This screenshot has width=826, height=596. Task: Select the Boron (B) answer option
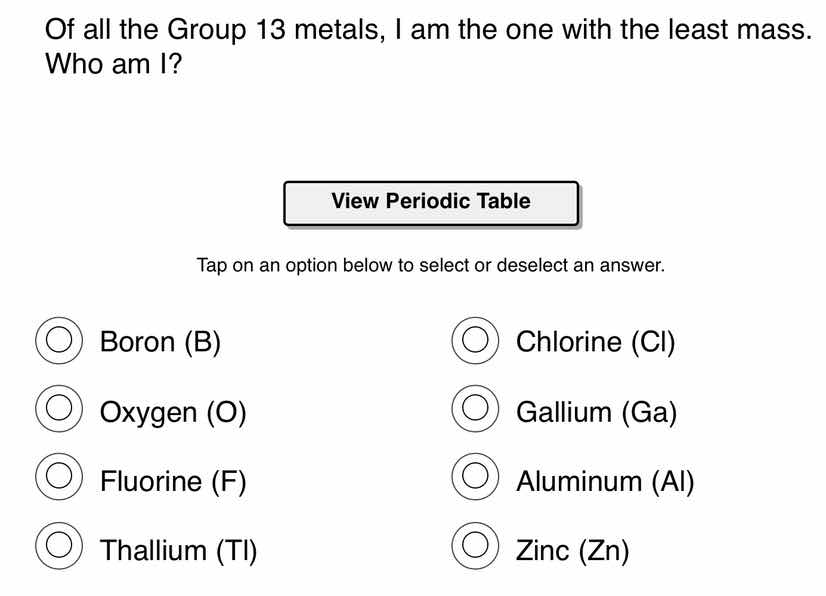coord(58,341)
